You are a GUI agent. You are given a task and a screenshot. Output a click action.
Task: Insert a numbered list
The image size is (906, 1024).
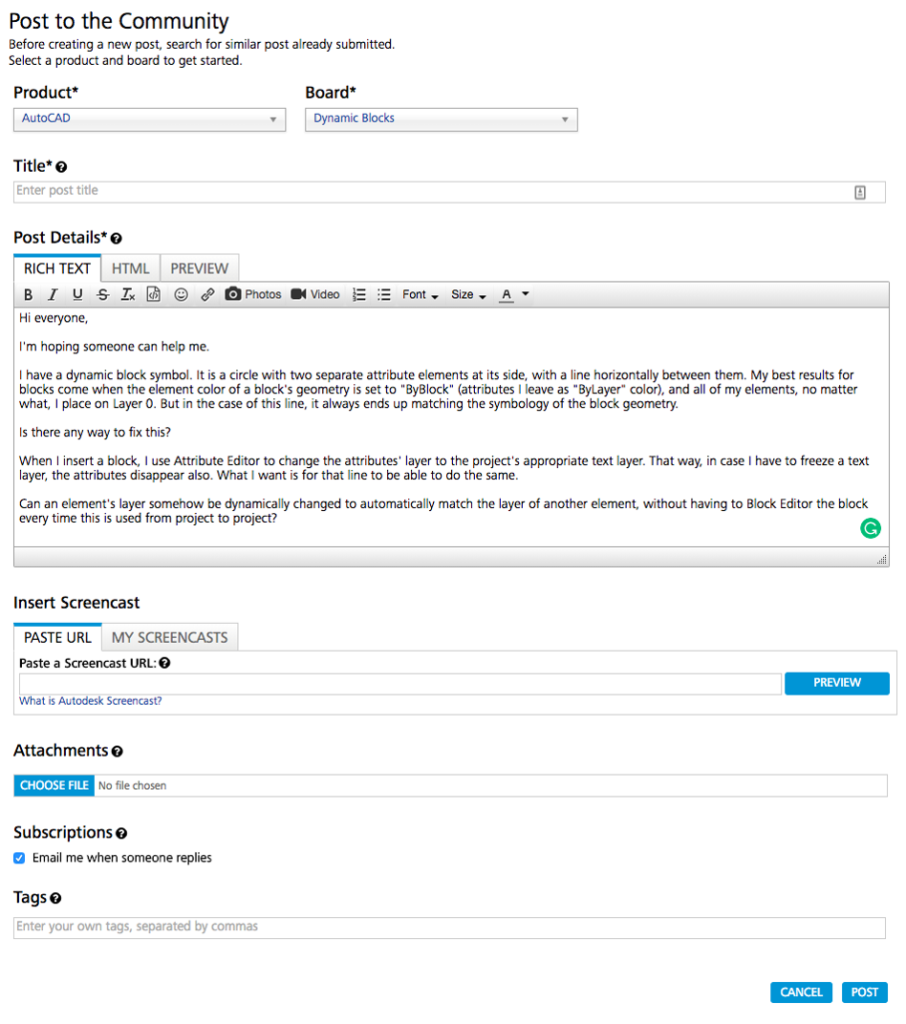click(x=359, y=295)
